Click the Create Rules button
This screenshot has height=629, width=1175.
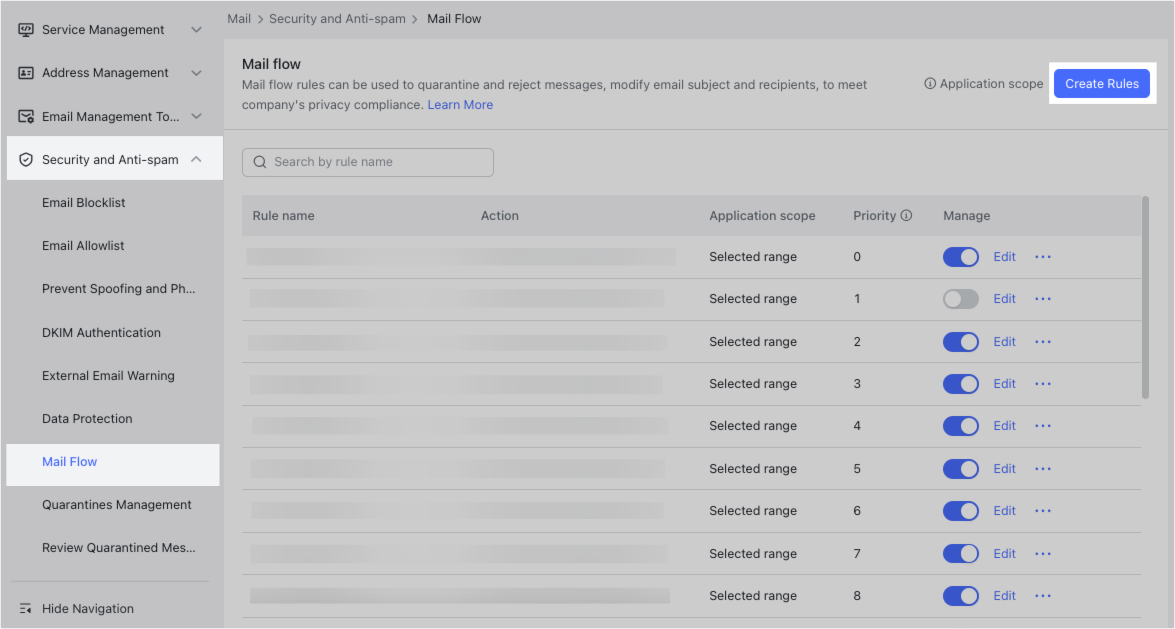coord(1102,83)
